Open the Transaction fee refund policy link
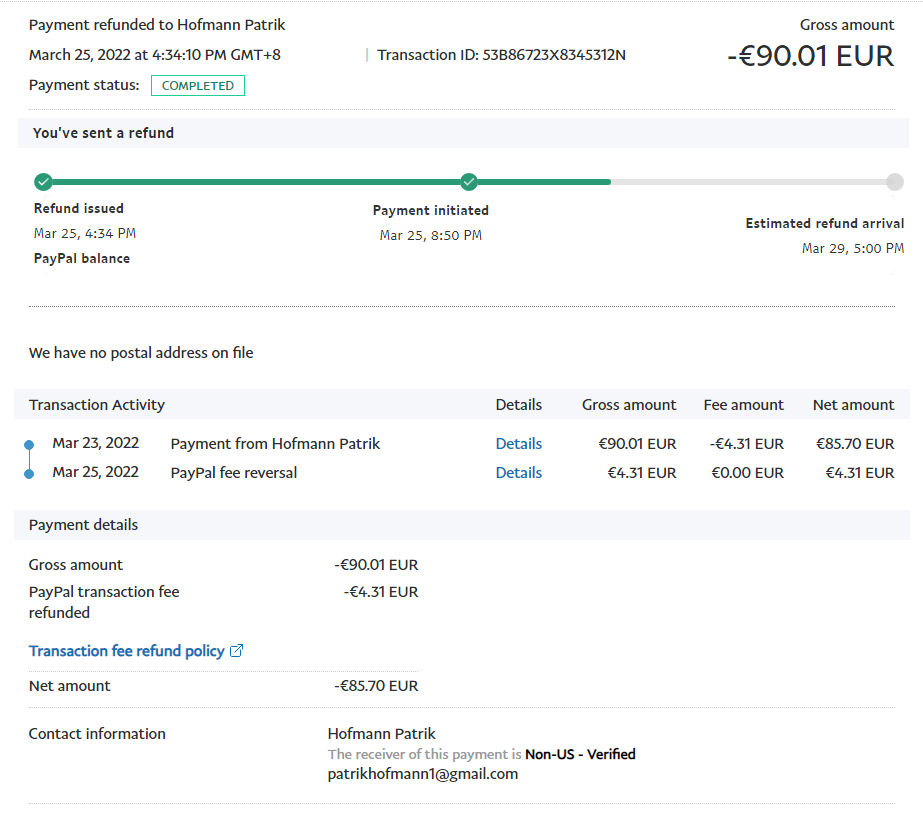 127,651
